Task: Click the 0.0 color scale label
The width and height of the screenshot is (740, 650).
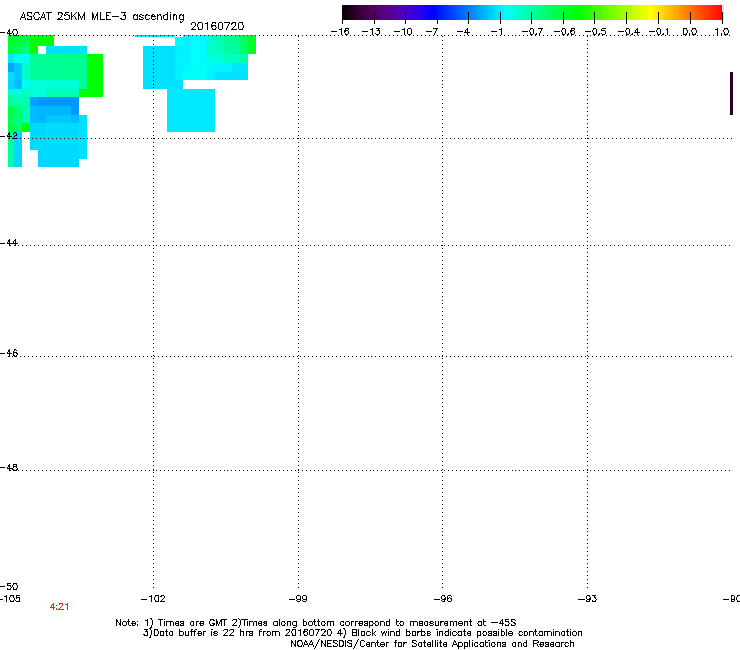Action: click(x=690, y=32)
